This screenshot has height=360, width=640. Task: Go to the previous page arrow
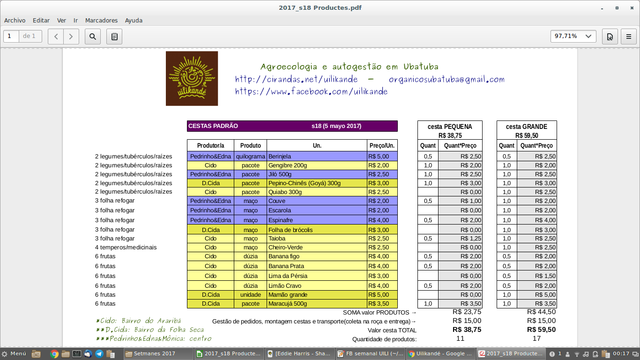click(x=56, y=36)
